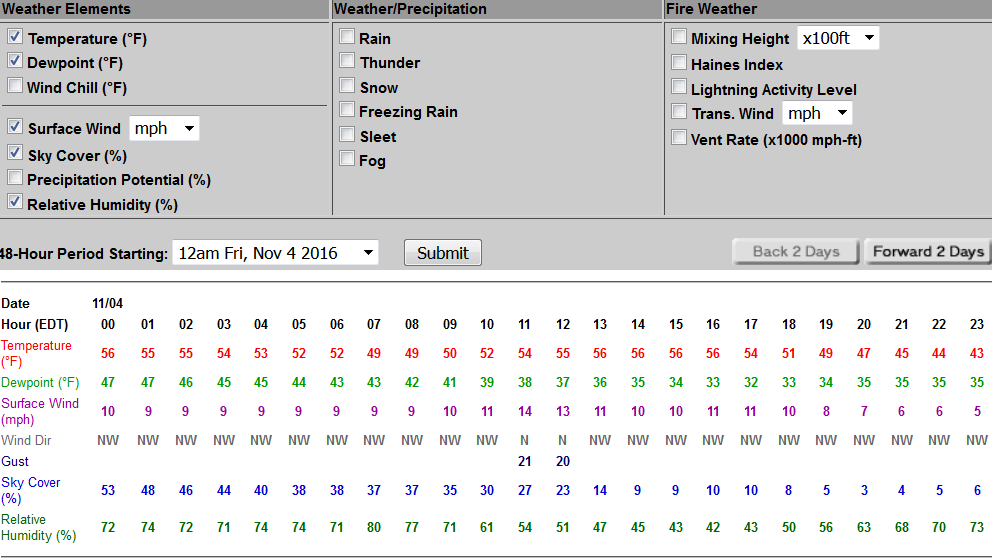Uncheck the Temperature (°F) checkbox
The width and height of the screenshot is (992, 558).
tap(15, 37)
